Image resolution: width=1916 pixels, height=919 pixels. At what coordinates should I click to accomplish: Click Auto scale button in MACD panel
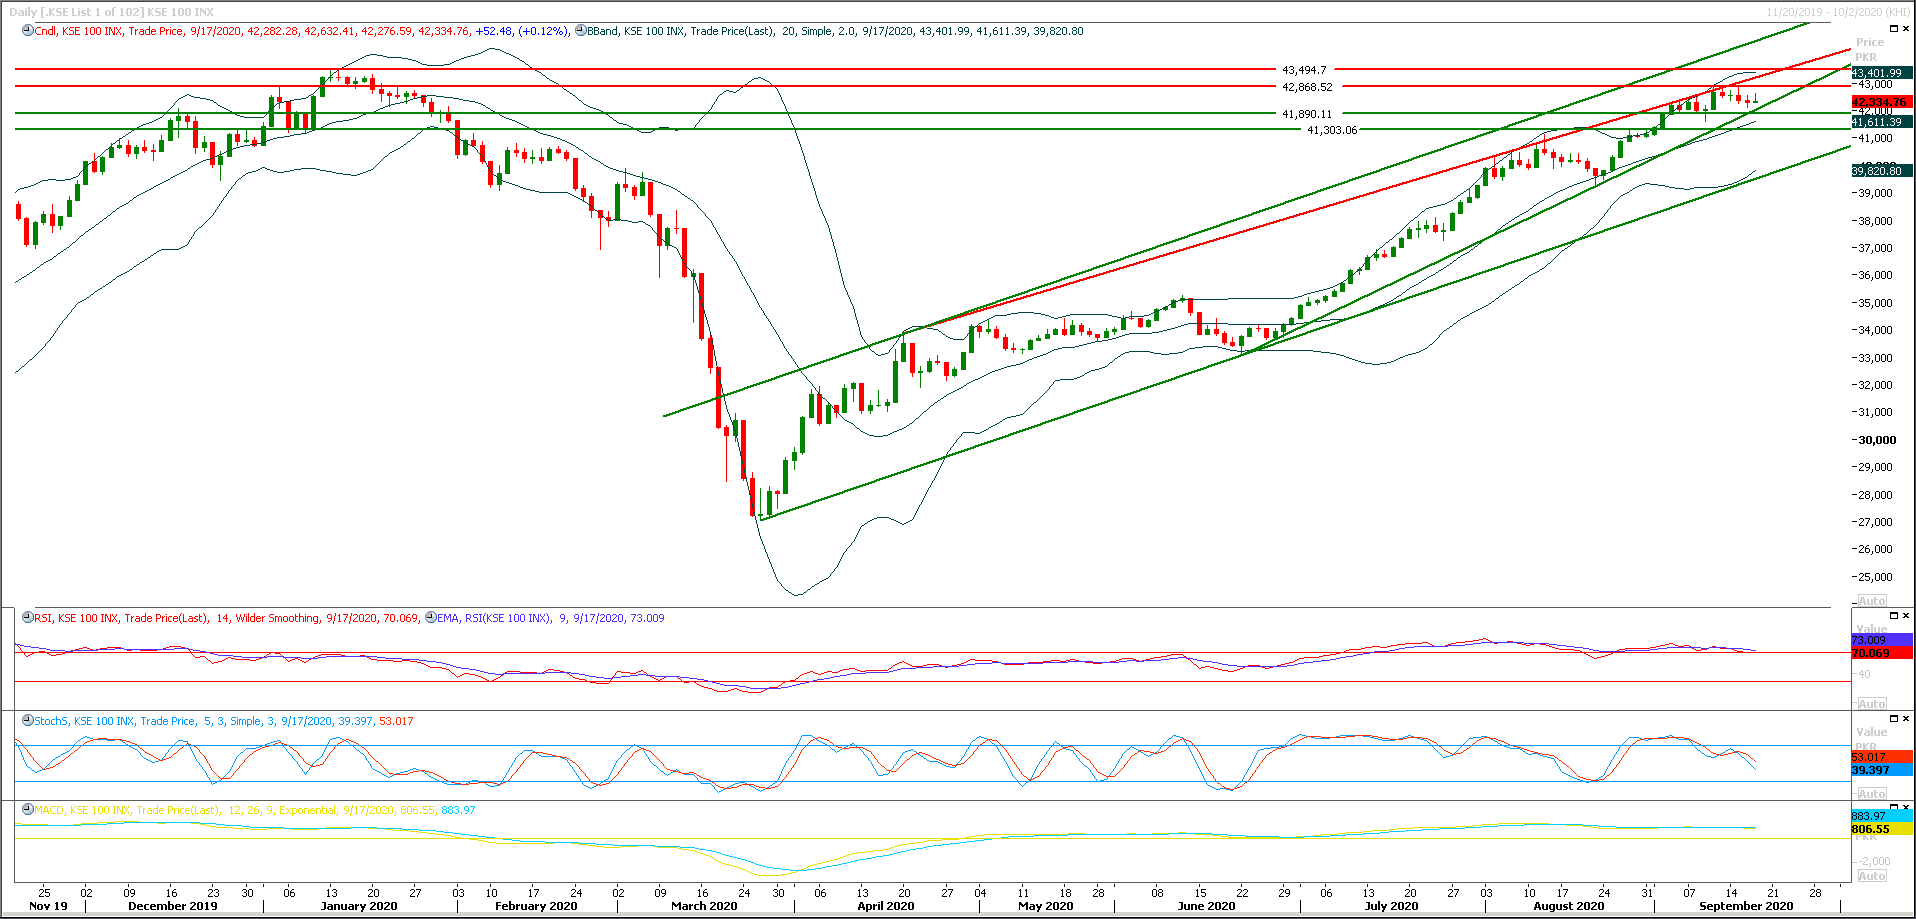pyautogui.click(x=1872, y=876)
